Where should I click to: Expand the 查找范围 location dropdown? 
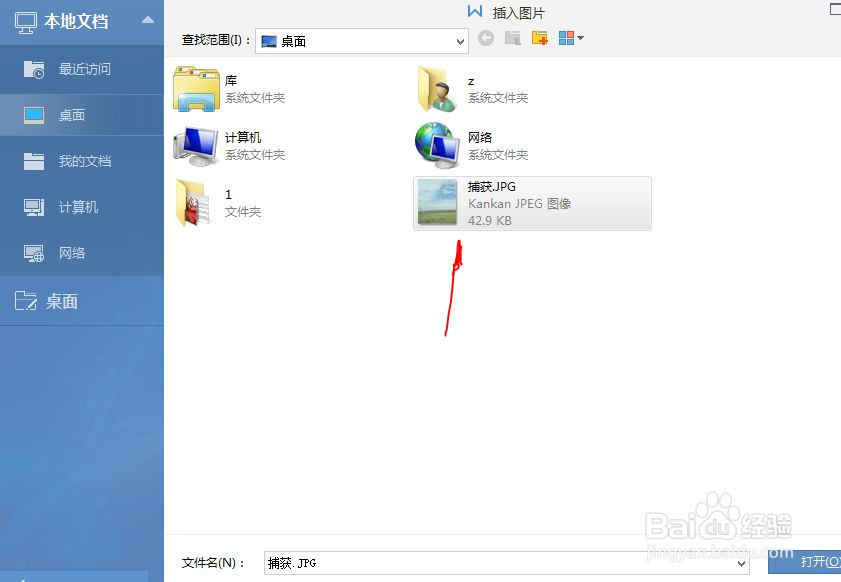click(460, 41)
